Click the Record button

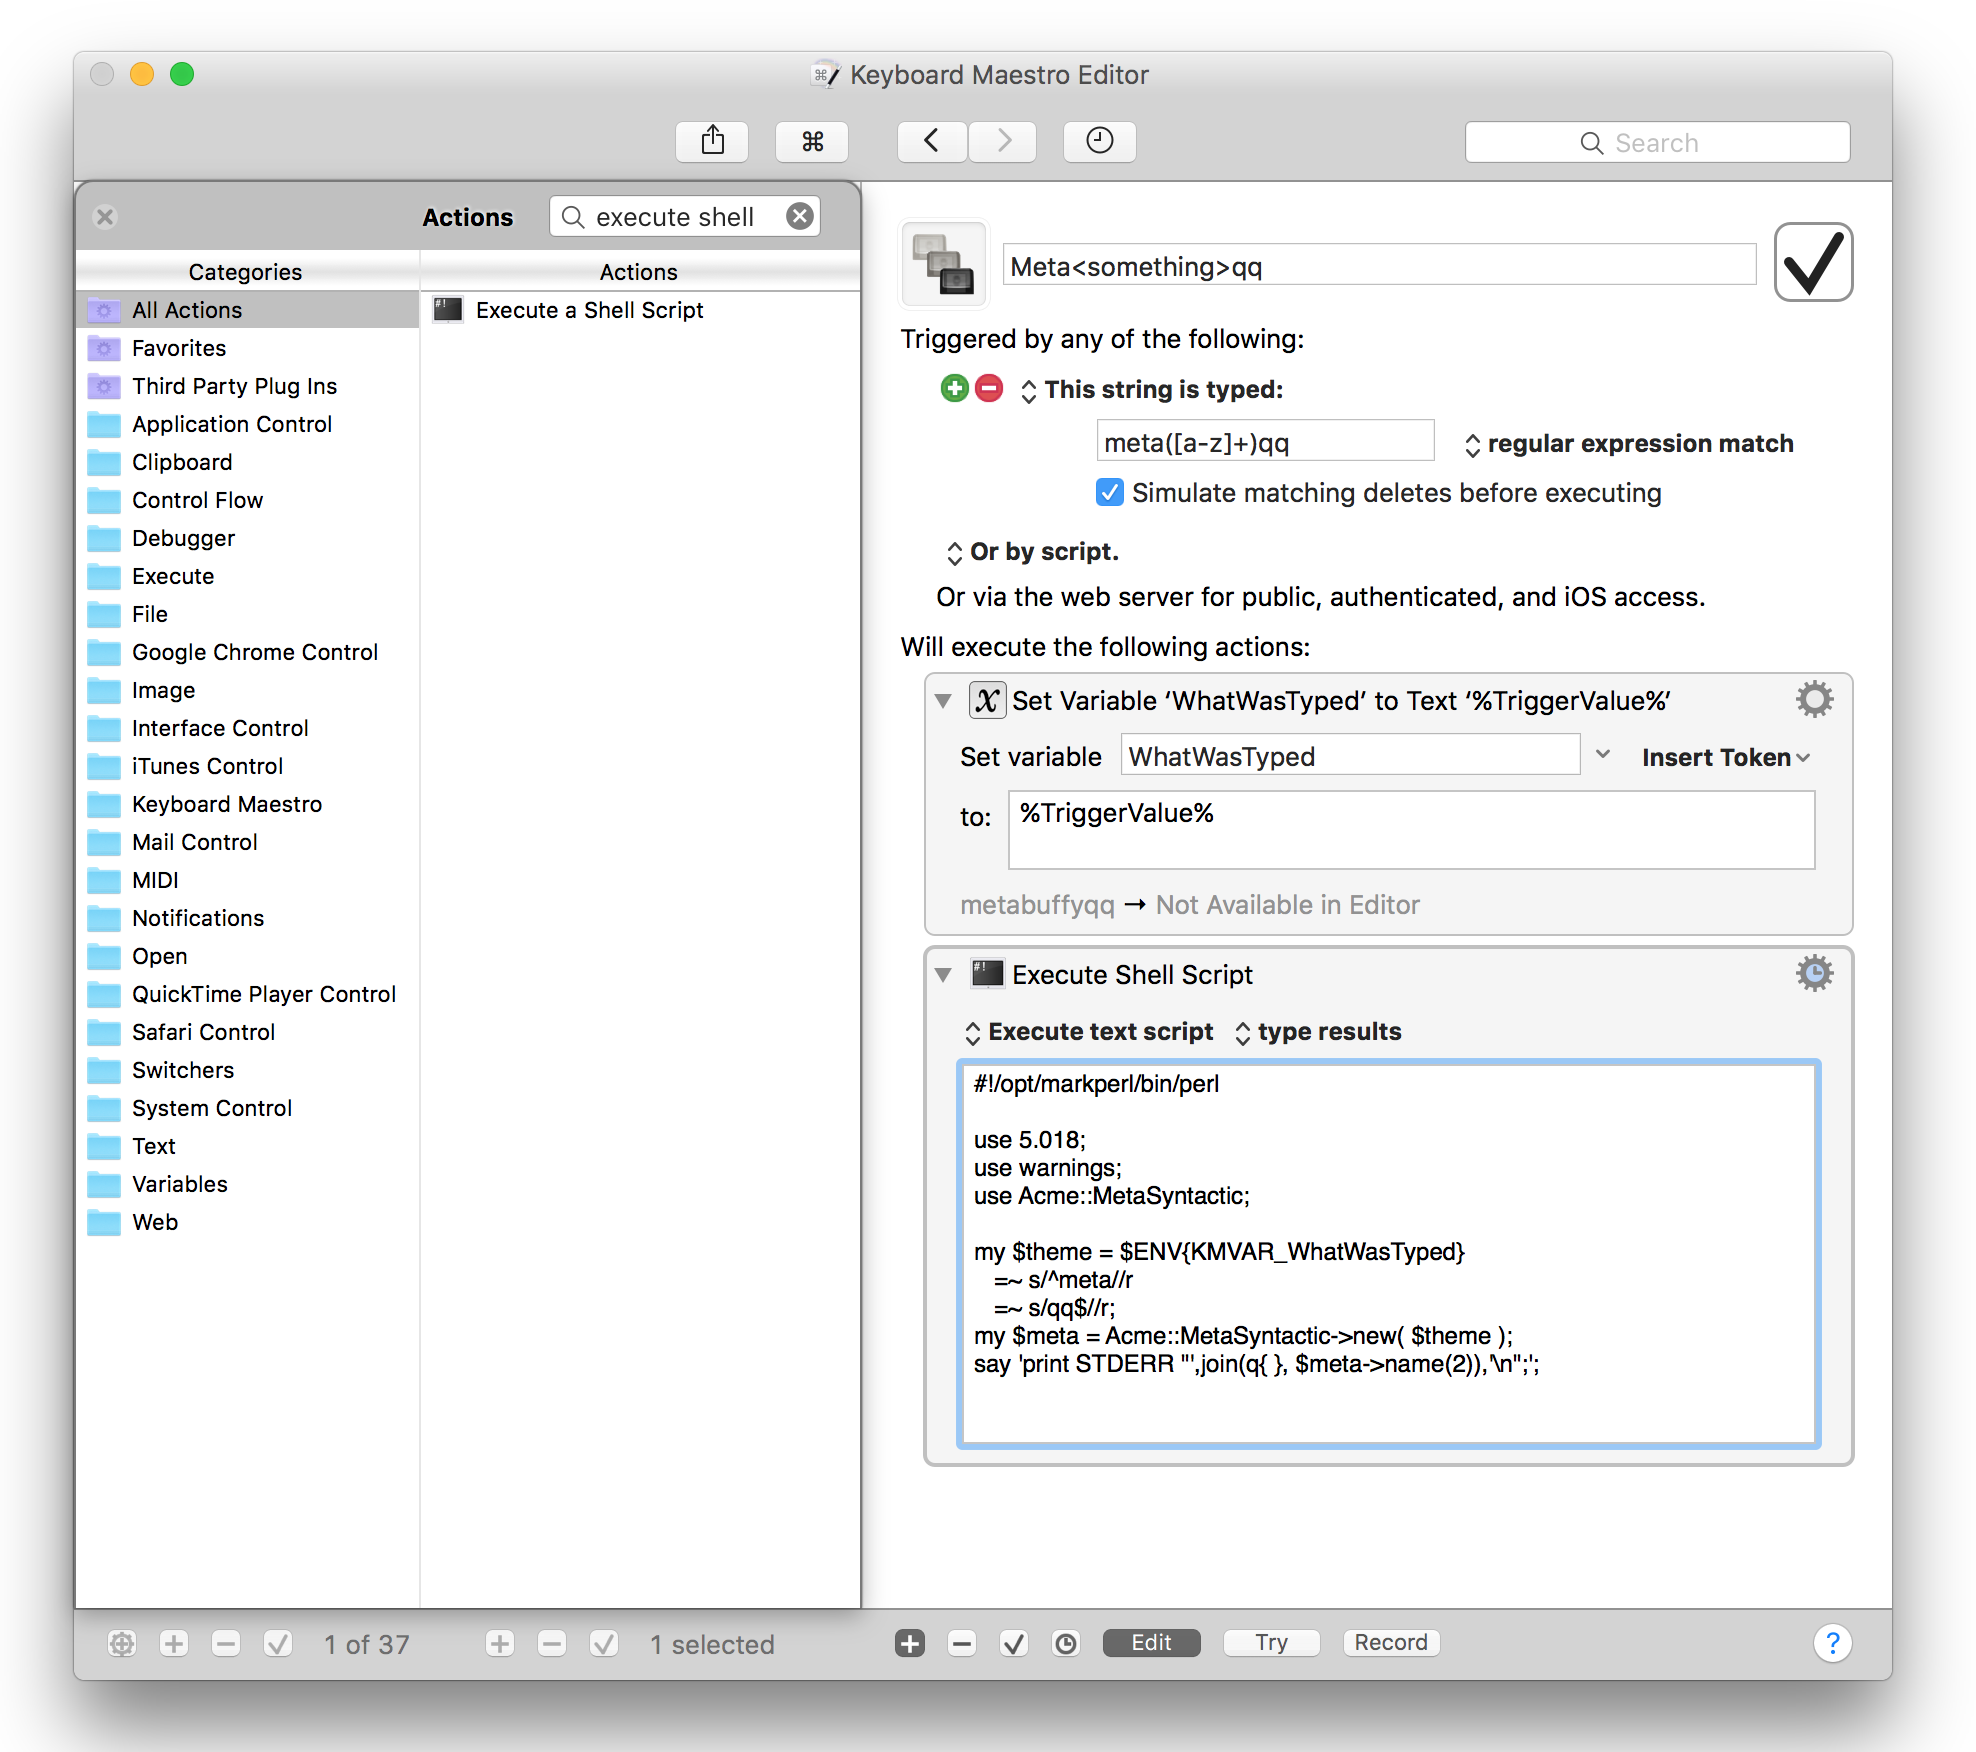(x=1391, y=1642)
